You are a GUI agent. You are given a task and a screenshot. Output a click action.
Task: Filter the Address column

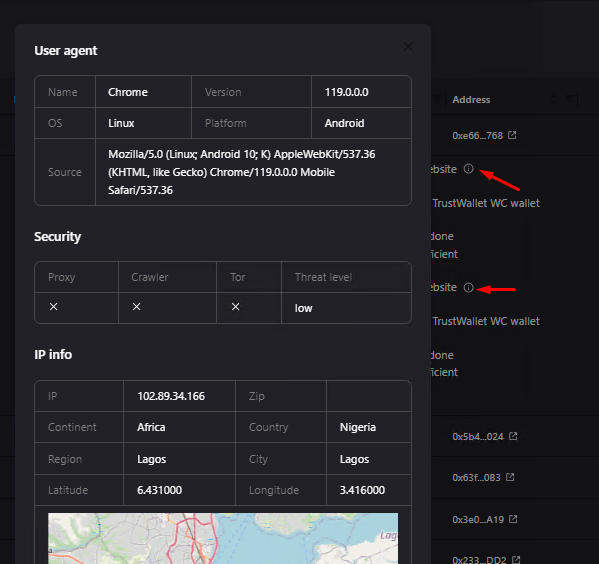(x=570, y=100)
